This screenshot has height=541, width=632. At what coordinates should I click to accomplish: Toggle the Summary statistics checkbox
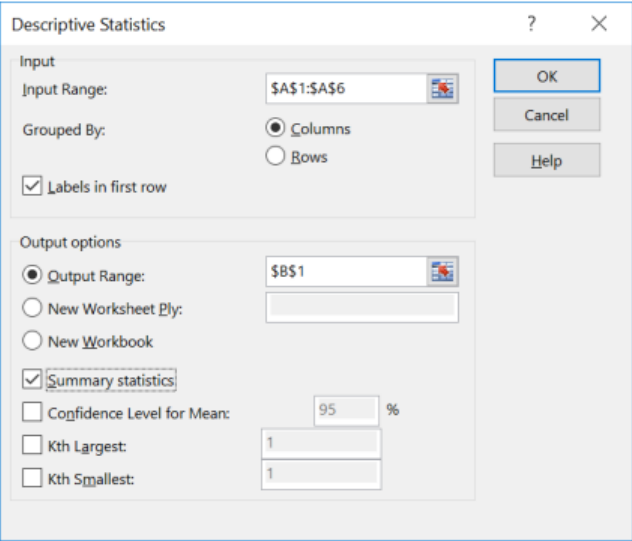click(32, 380)
